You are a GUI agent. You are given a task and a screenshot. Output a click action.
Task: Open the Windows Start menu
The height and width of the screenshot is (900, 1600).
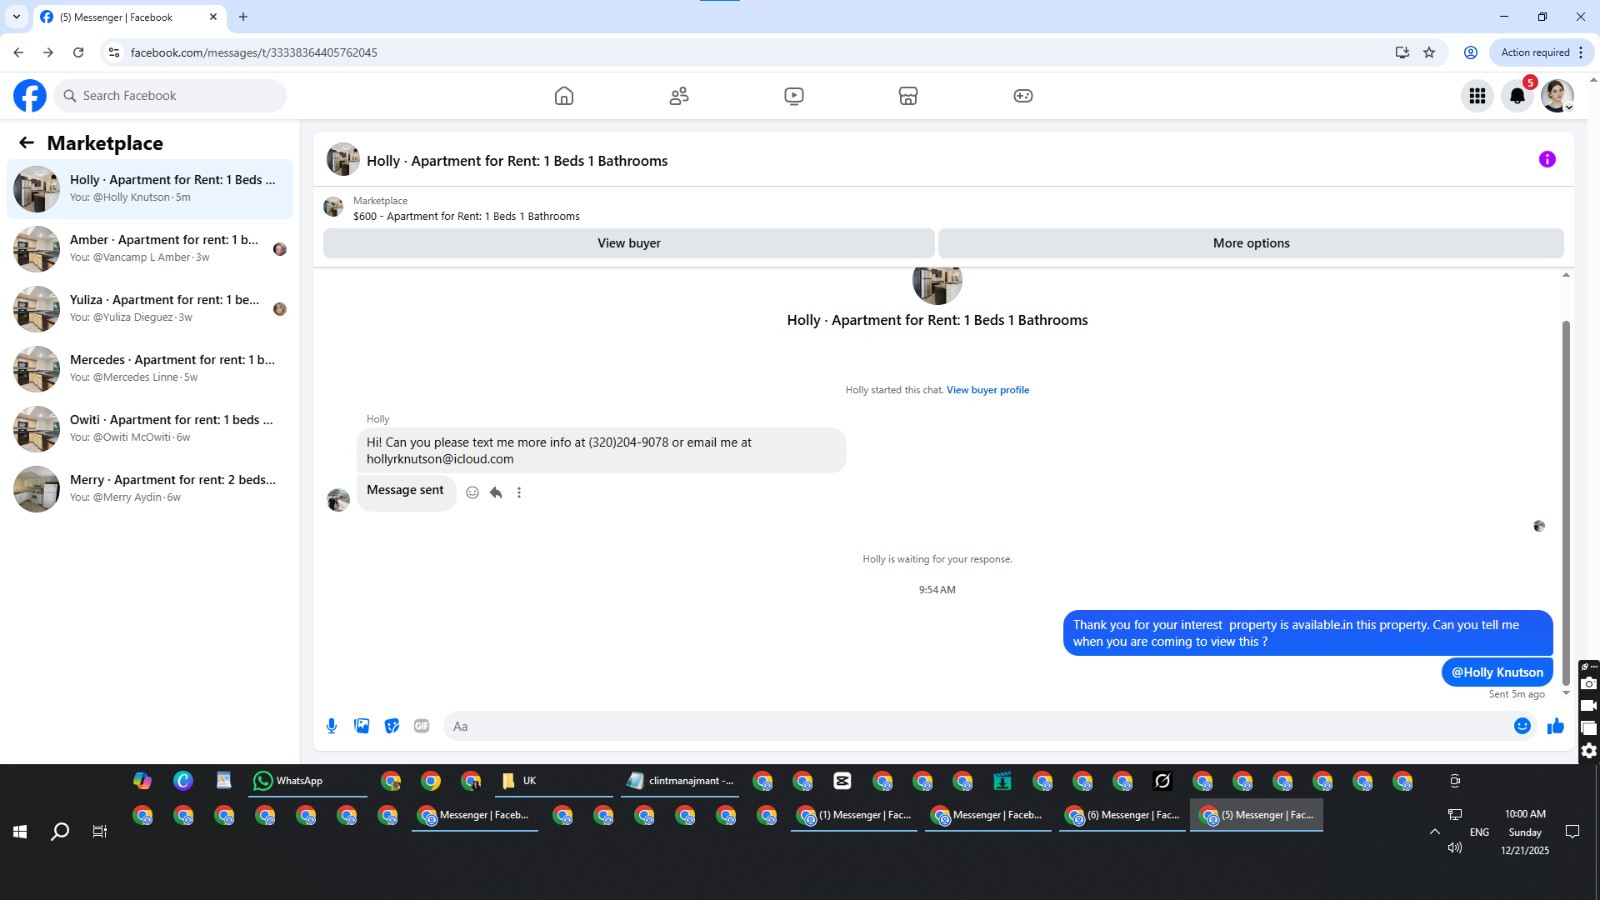(x=19, y=831)
